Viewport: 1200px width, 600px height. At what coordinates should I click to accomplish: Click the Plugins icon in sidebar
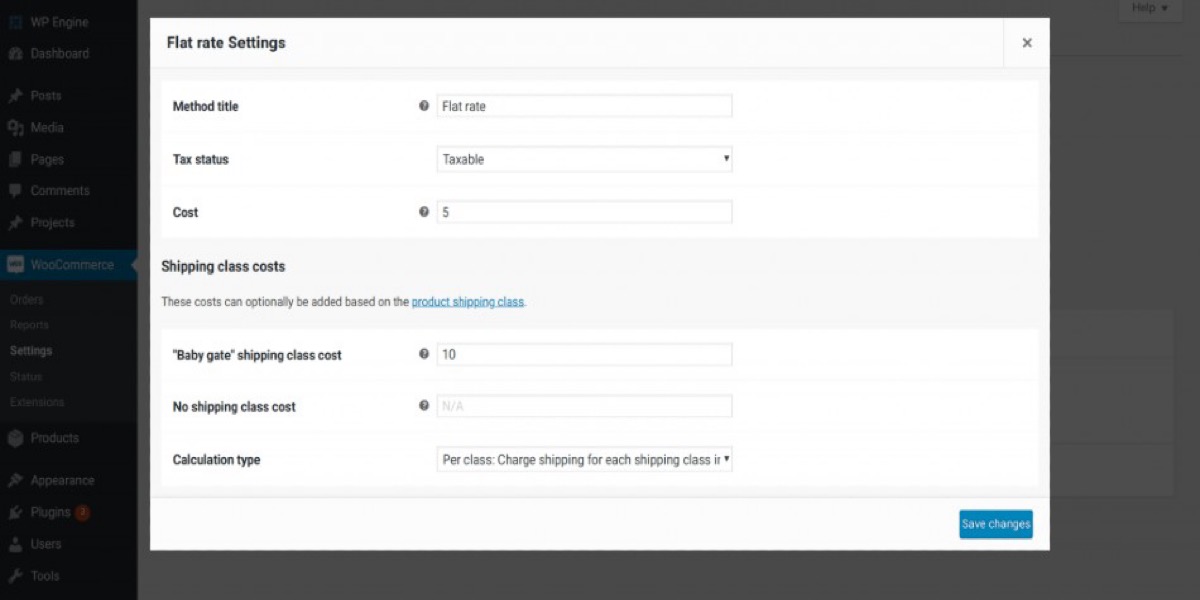(x=15, y=512)
